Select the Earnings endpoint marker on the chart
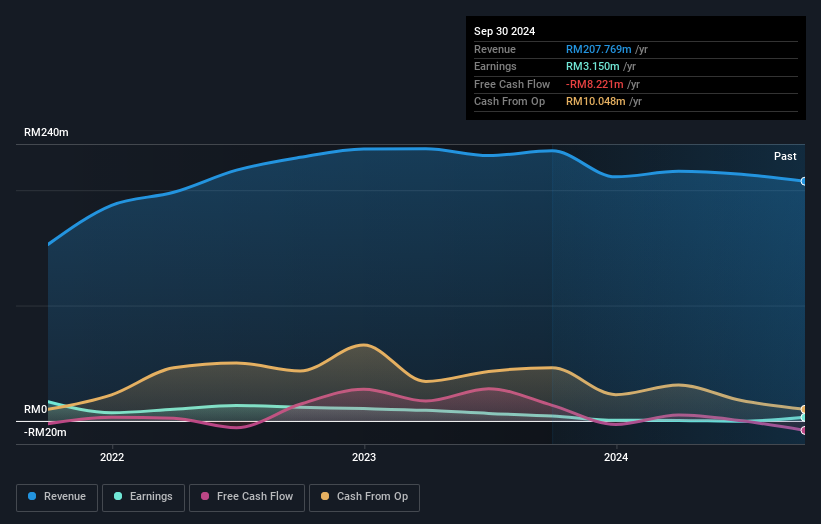821x524 pixels. [804, 418]
